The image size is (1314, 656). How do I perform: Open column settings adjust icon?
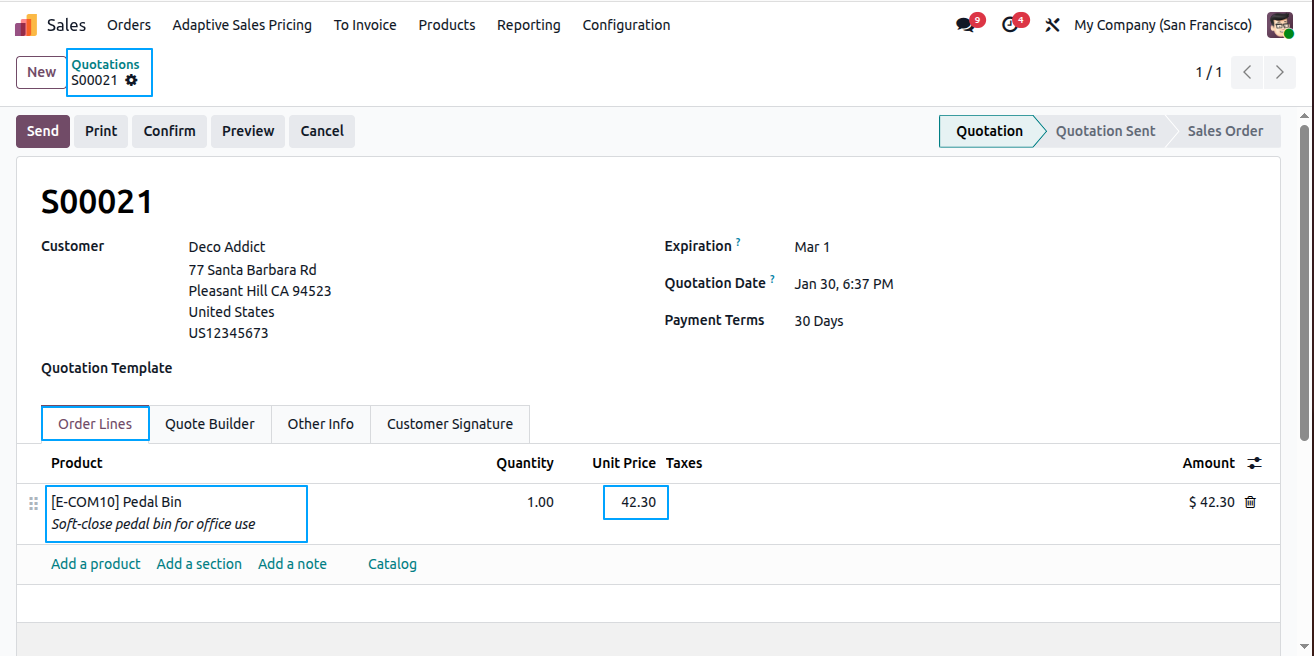[x=1254, y=463]
